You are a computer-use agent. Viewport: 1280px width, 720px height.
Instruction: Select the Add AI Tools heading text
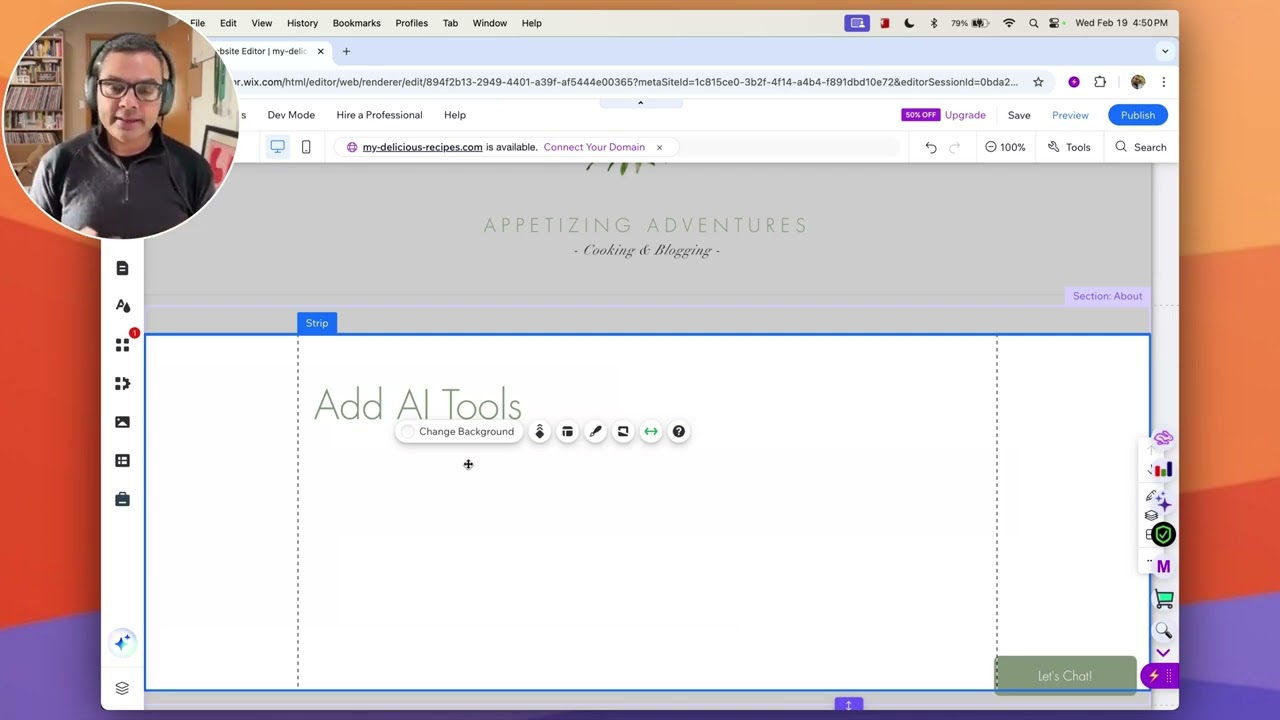(417, 405)
